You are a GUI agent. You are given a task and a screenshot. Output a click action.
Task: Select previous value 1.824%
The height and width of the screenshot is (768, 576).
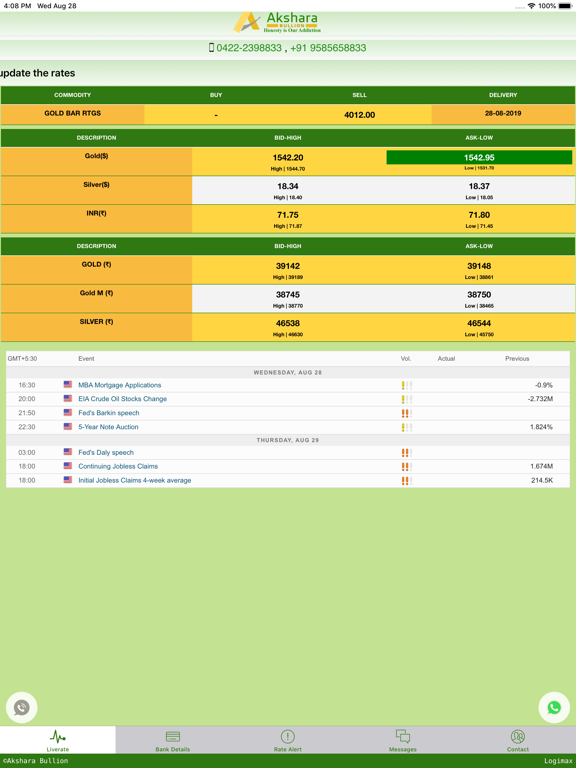(x=541, y=427)
